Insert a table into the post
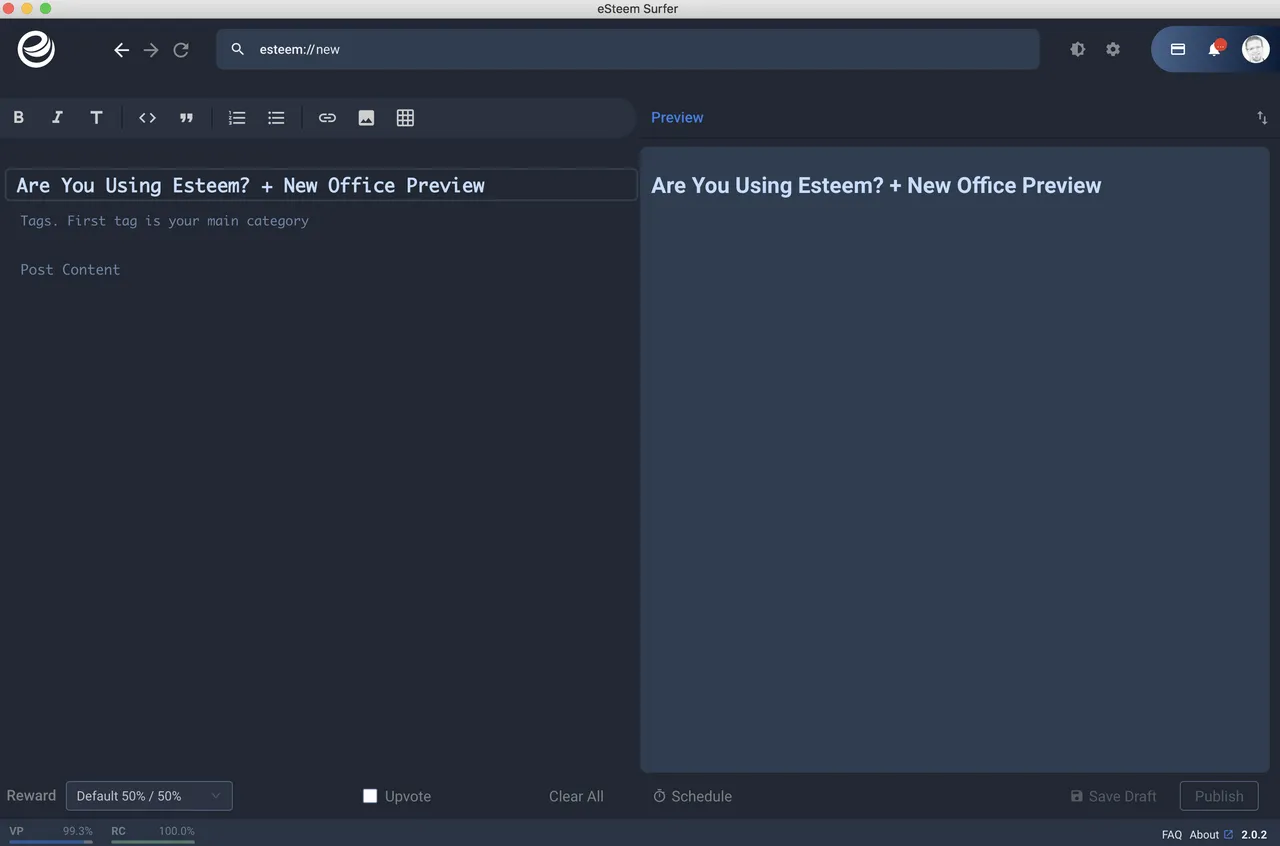Screen dimensions: 1280x846 [x=405, y=118]
